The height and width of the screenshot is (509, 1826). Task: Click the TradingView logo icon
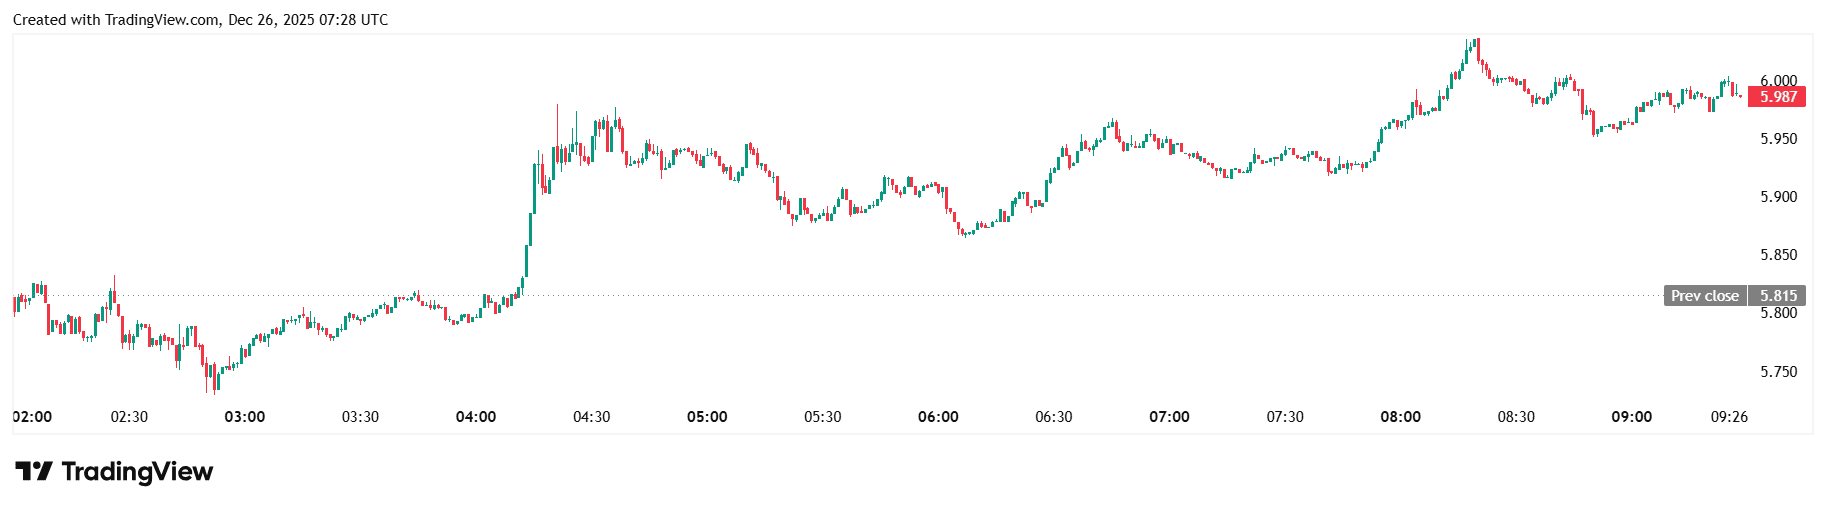tap(33, 471)
